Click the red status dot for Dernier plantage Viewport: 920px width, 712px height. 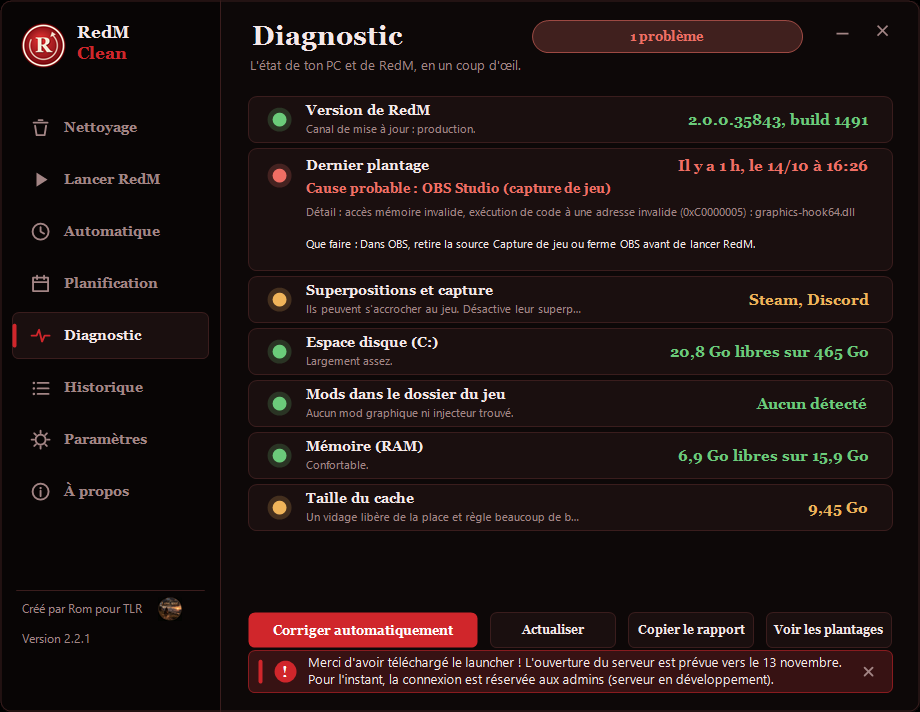[x=280, y=176]
